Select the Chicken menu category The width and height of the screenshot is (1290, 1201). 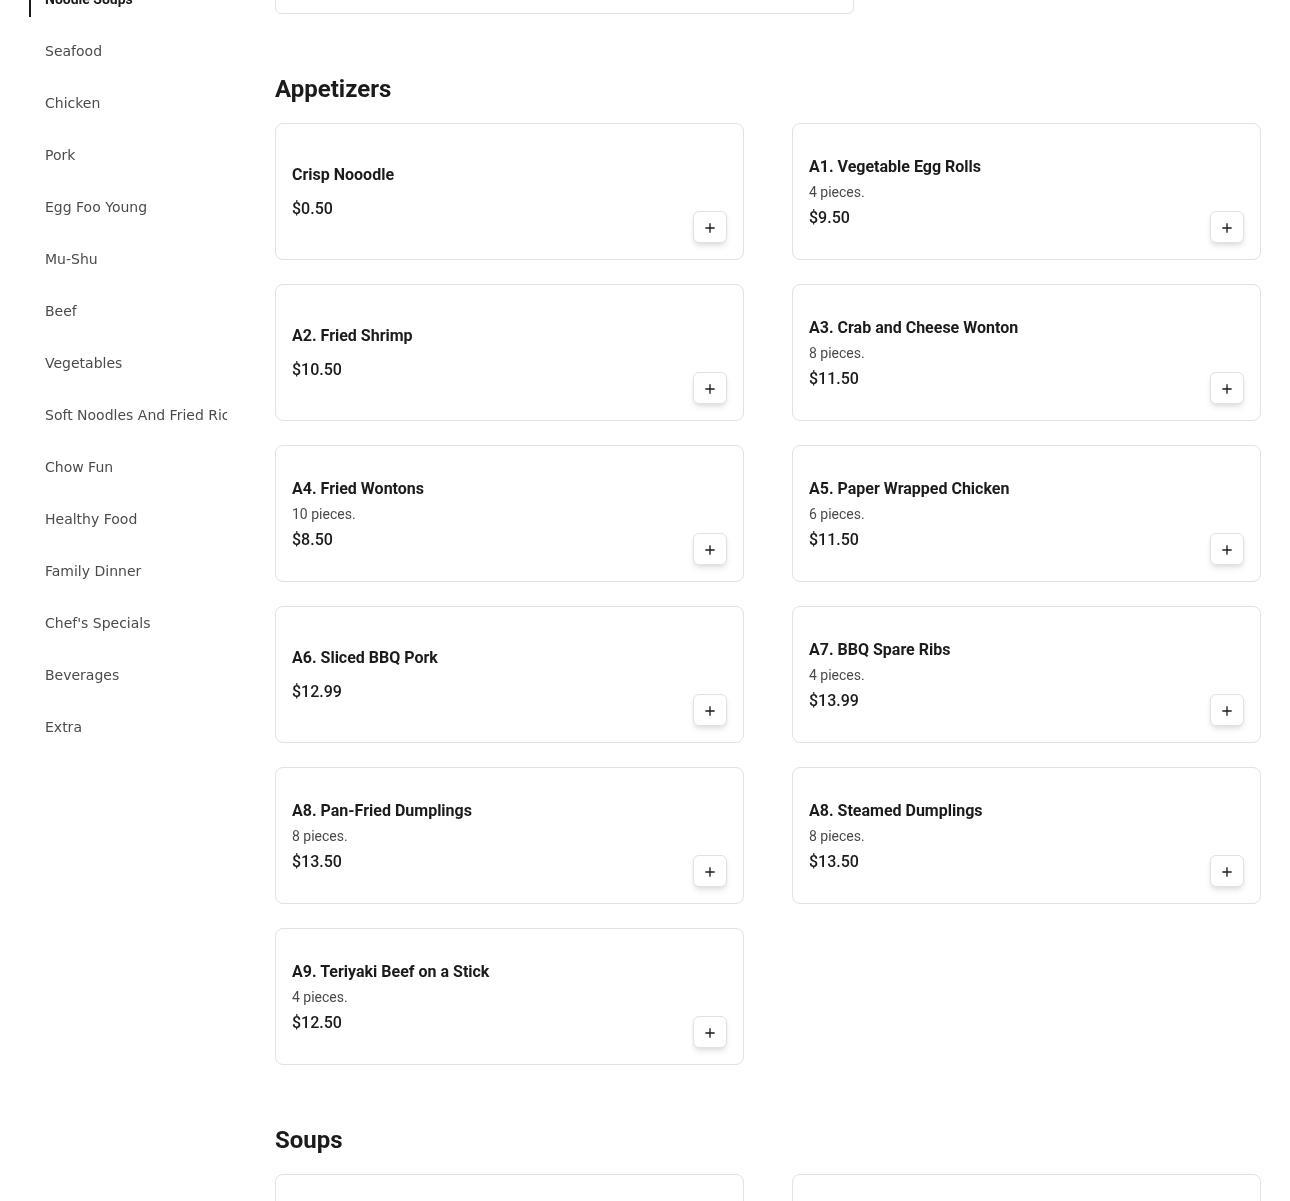(x=72, y=103)
